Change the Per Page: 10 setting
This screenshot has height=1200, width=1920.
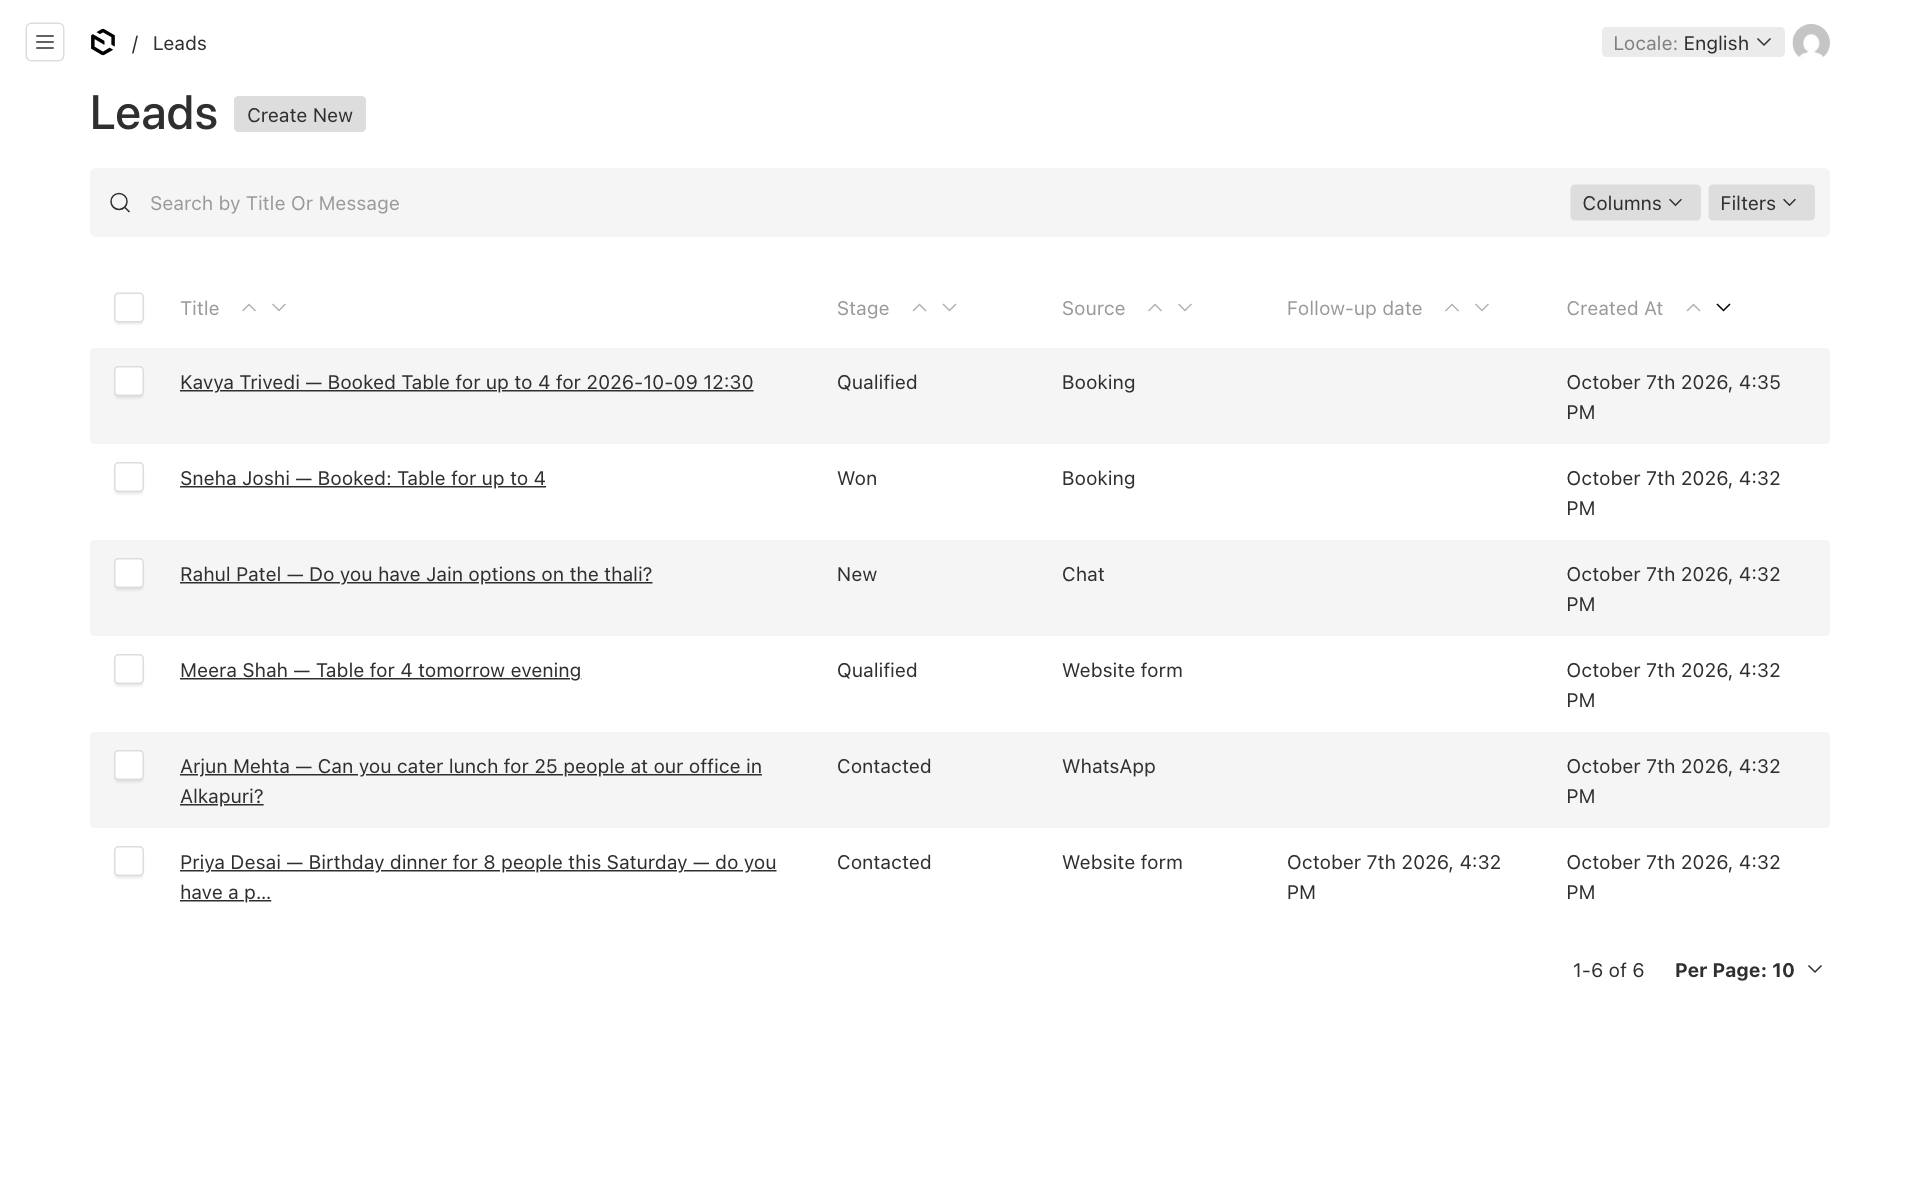[1749, 970]
